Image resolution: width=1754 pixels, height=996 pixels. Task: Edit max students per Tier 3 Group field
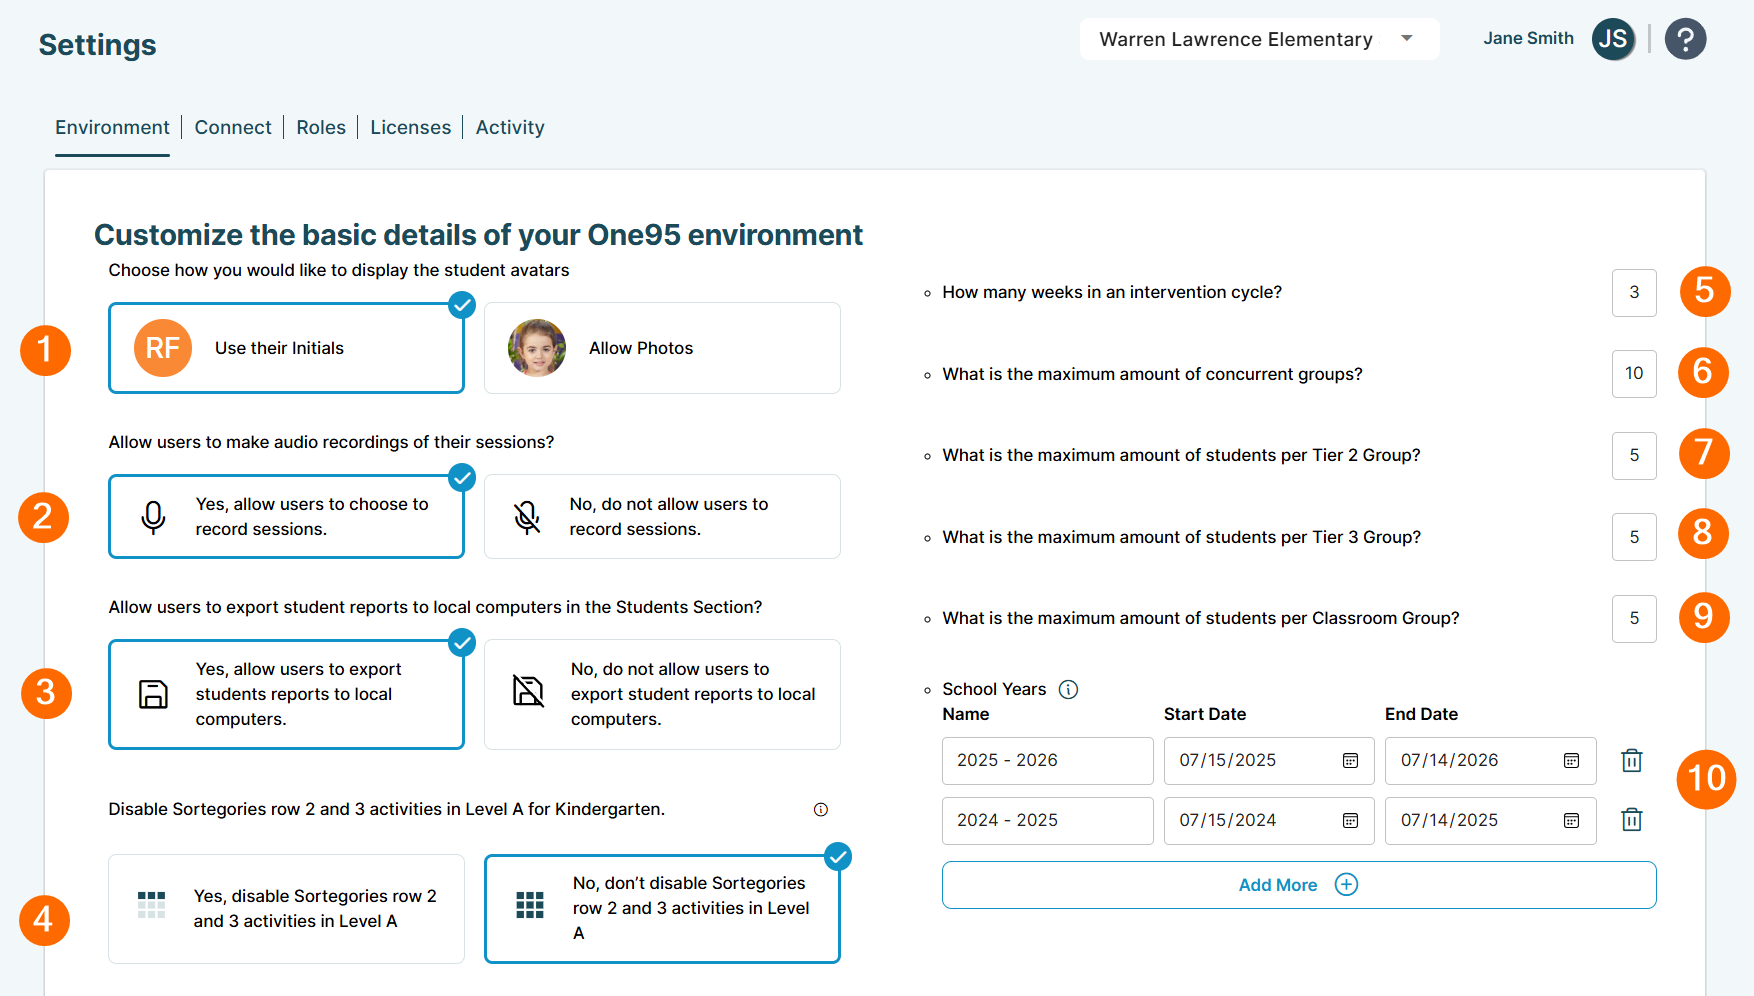coord(1634,537)
